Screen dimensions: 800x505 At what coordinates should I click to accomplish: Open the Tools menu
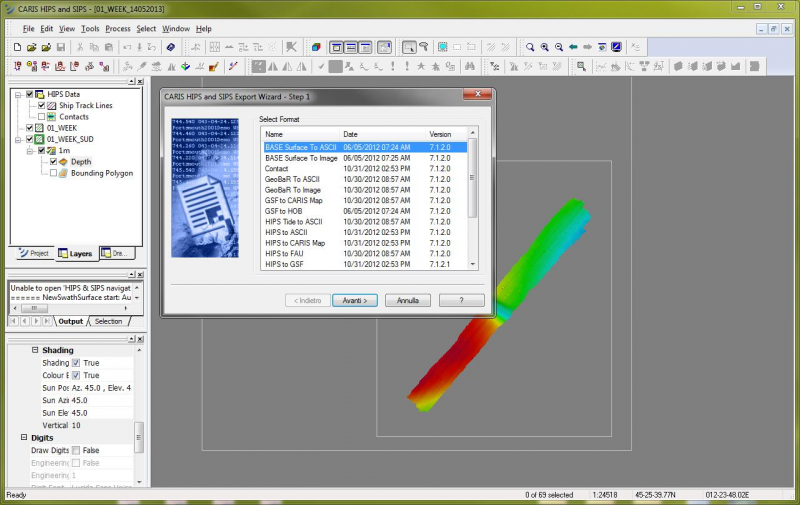90,29
